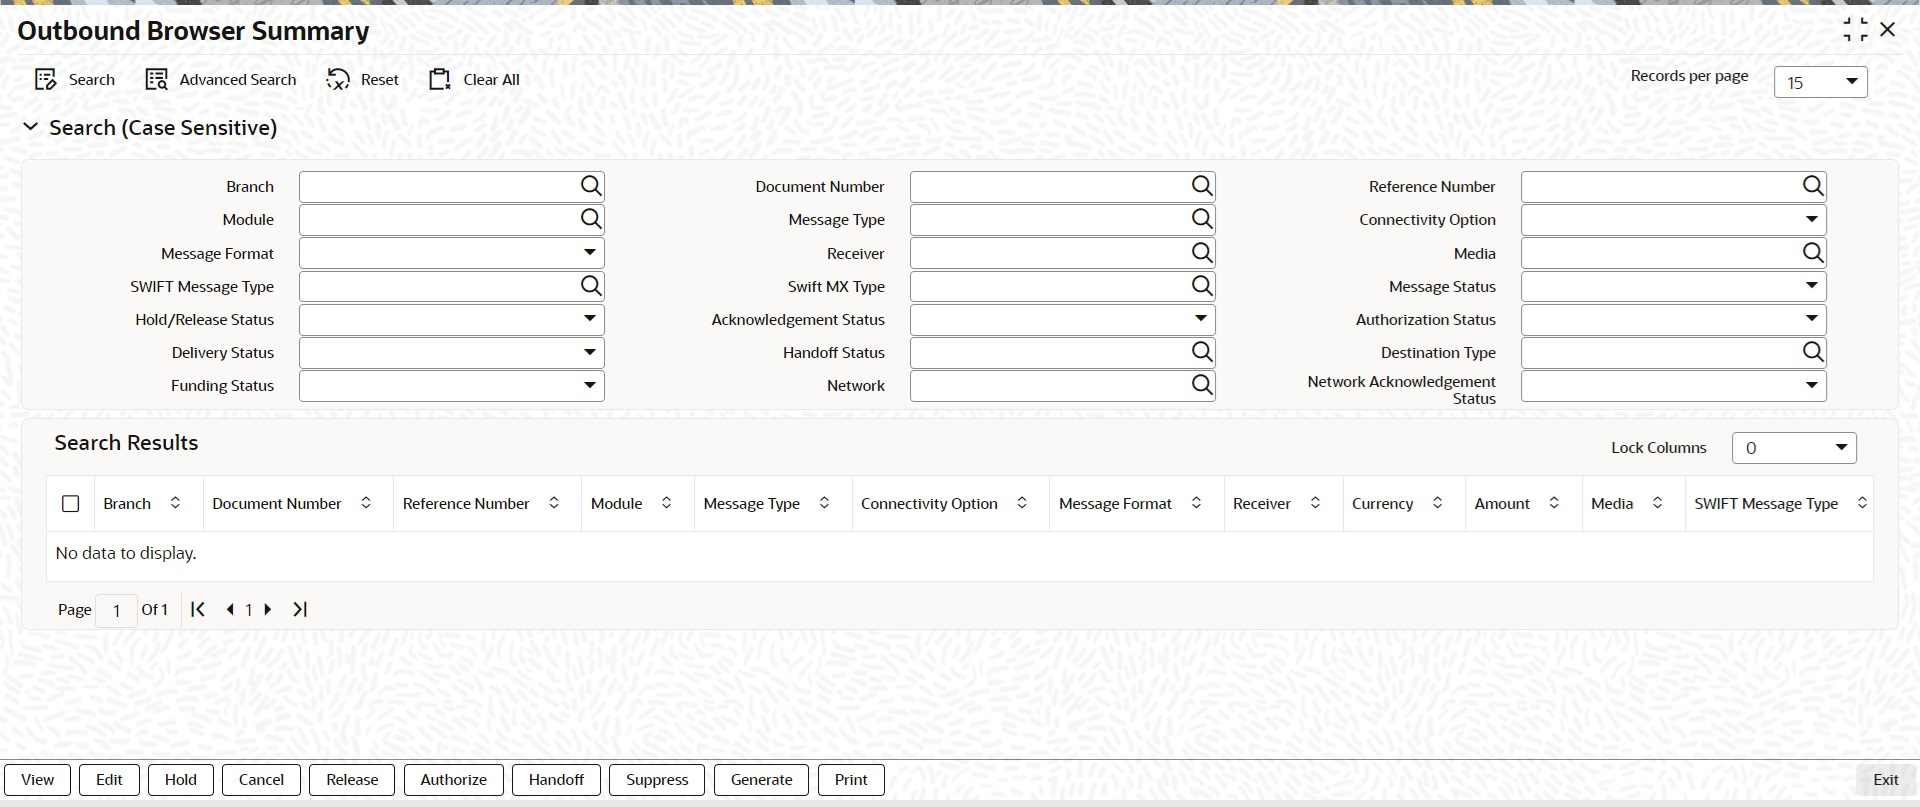The height and width of the screenshot is (807, 1920).
Task: Open Hold/Release Status dropdown
Action: (451, 319)
